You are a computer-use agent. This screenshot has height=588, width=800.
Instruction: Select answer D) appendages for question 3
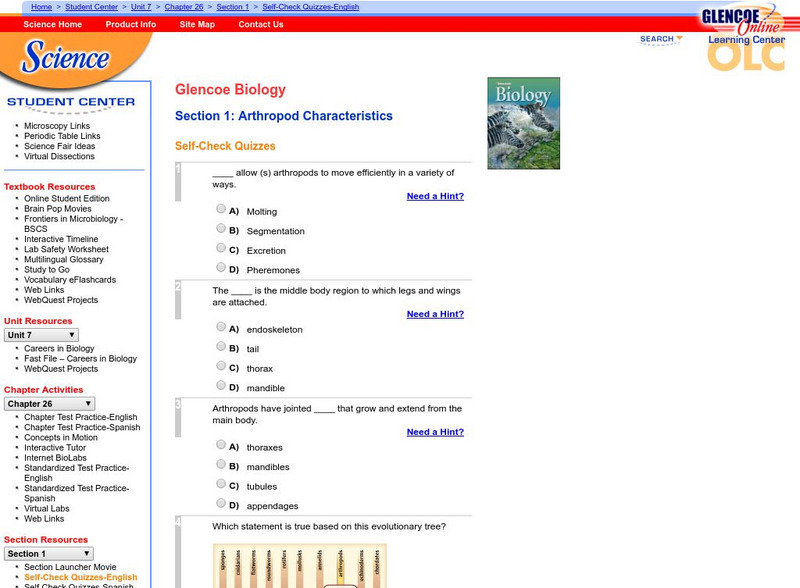pyautogui.click(x=221, y=502)
